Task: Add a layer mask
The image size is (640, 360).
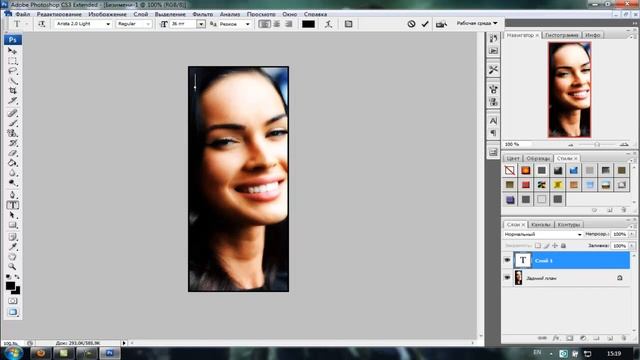Action: (570, 338)
